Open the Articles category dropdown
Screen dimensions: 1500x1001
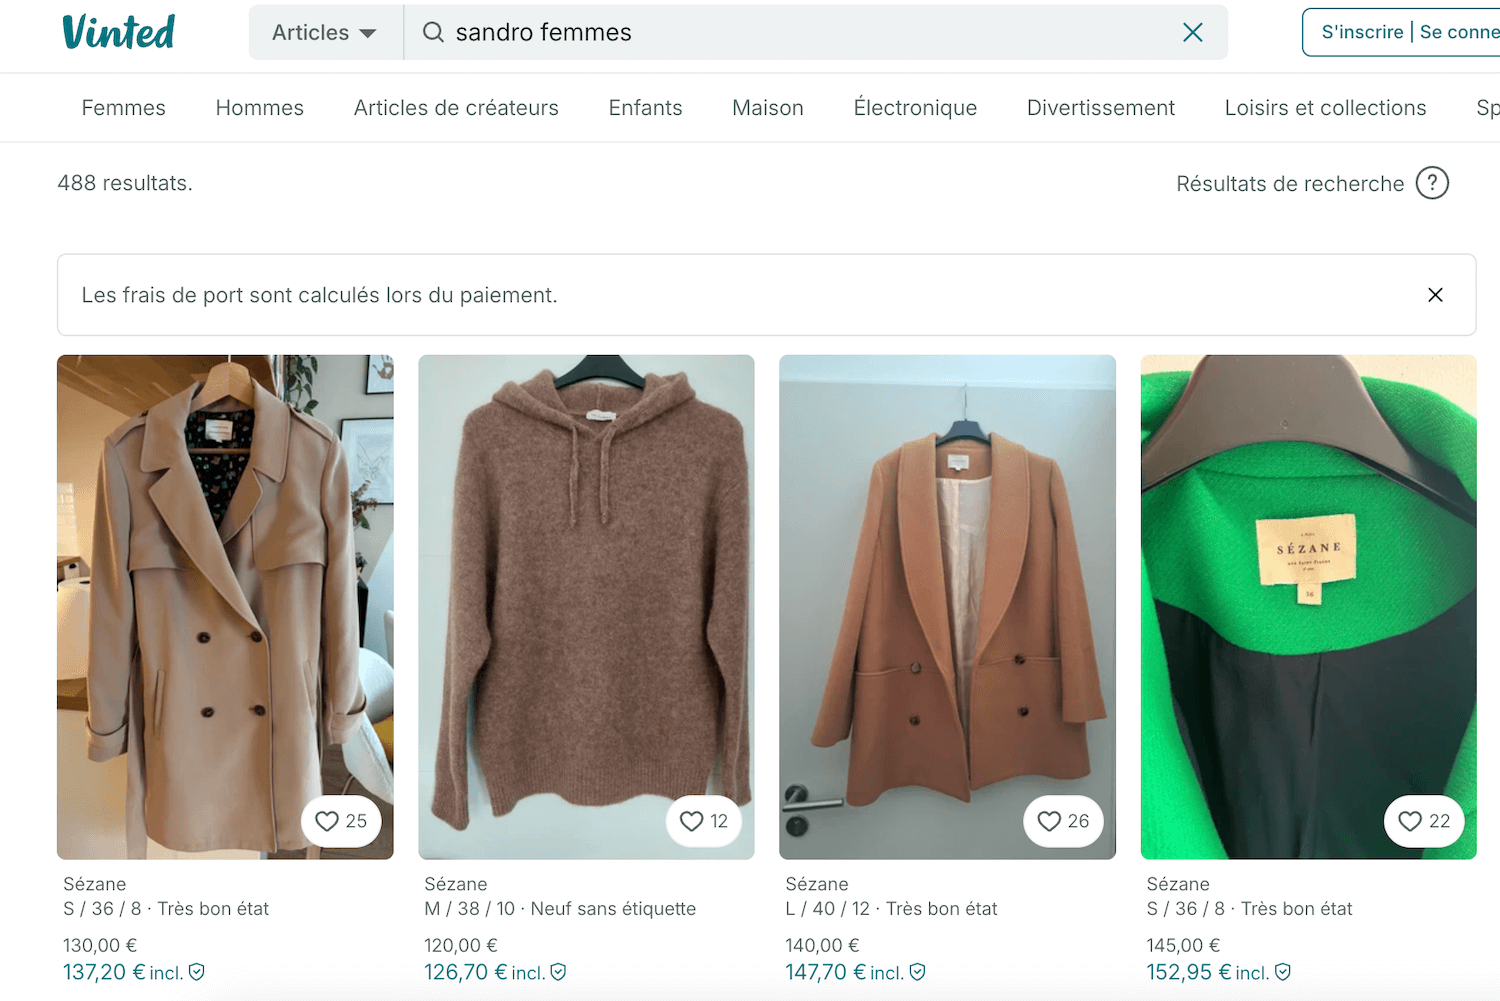tap(310, 32)
